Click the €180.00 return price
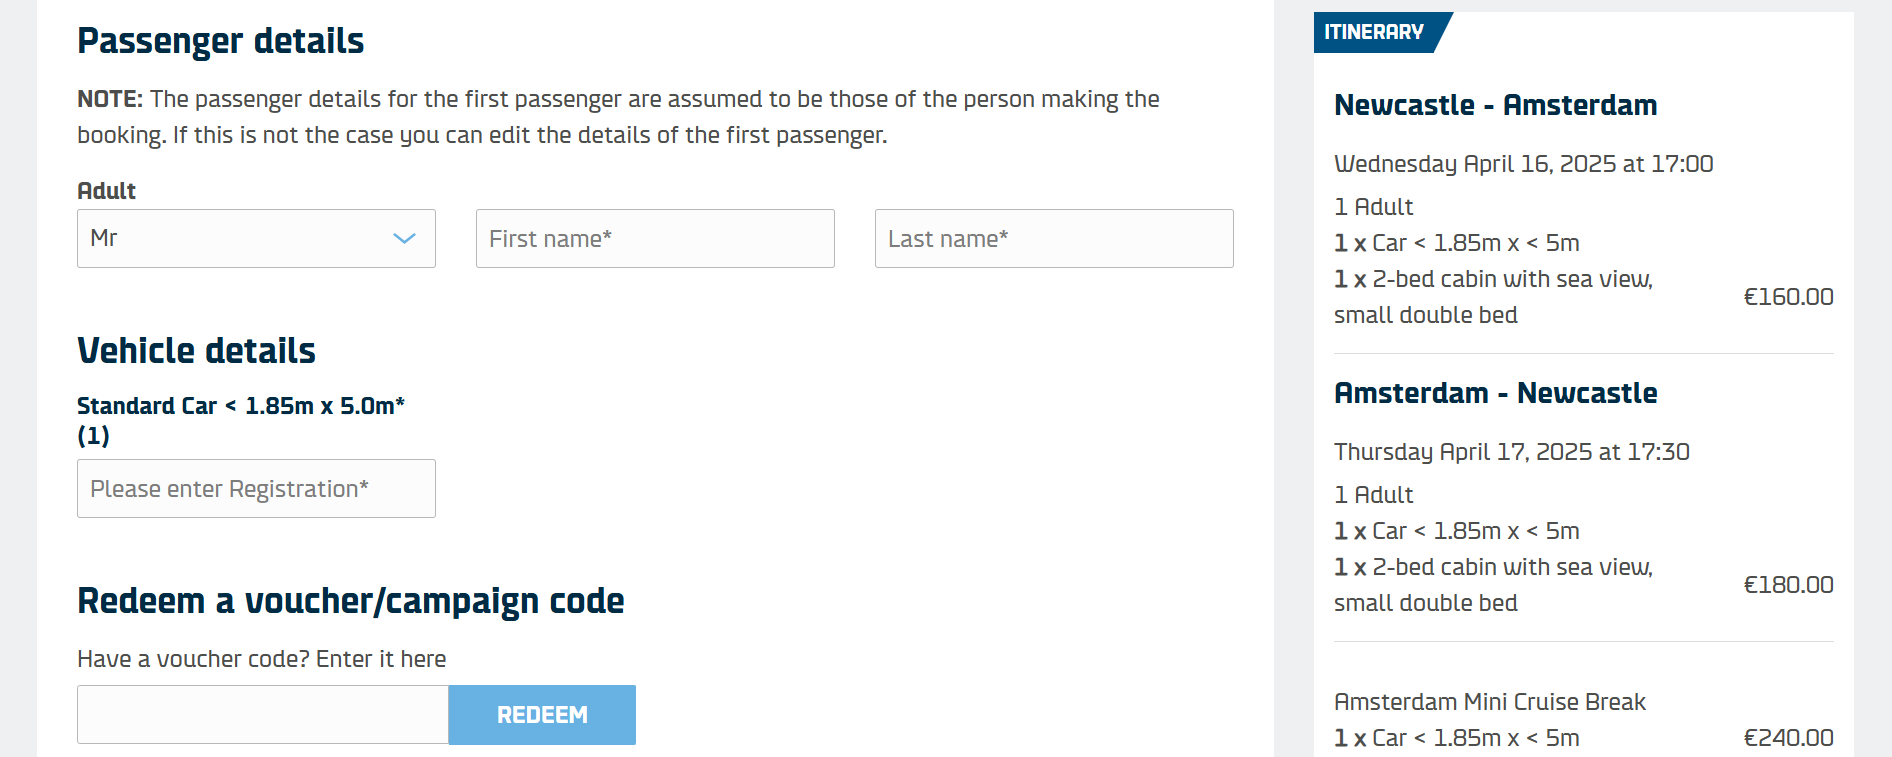This screenshot has width=1892, height=757. tap(1788, 585)
